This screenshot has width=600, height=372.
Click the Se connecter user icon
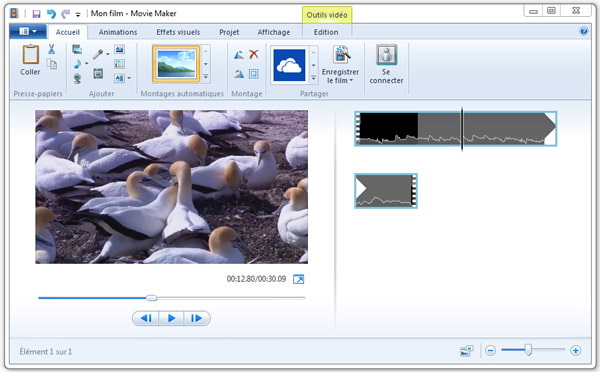pos(386,55)
